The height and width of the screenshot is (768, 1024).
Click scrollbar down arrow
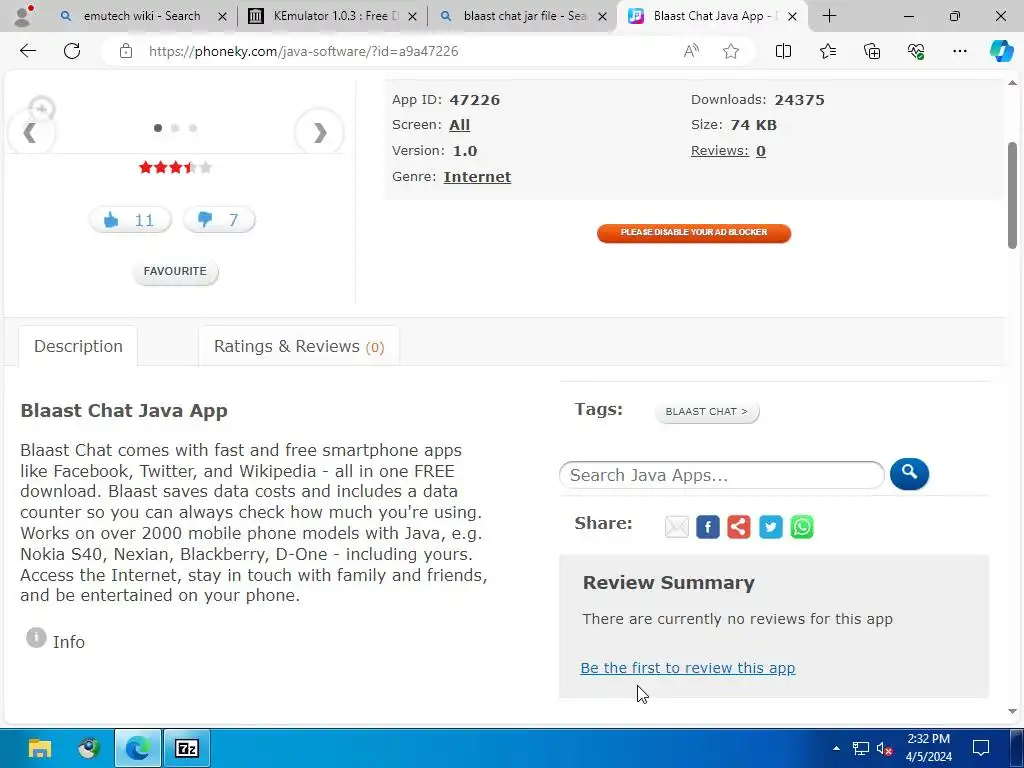pos(1012,712)
